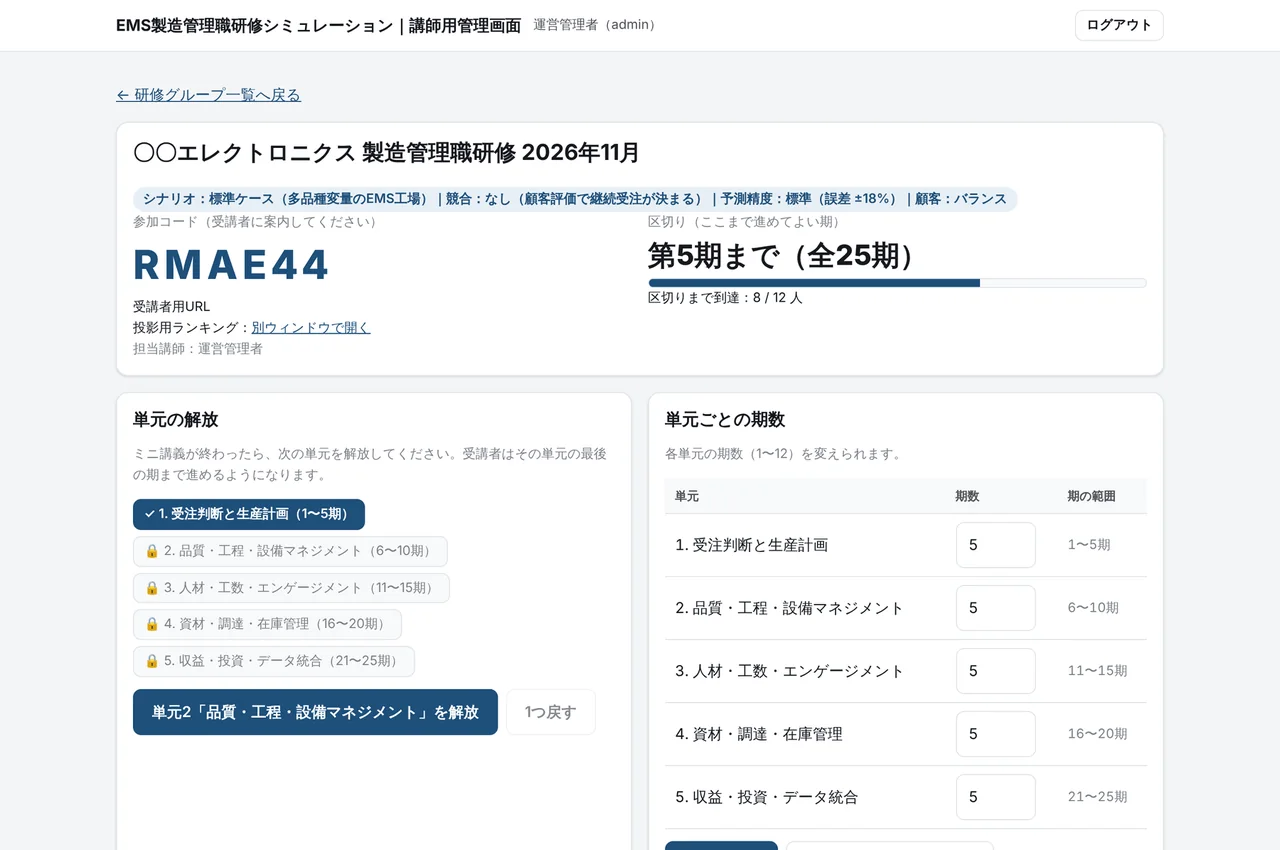Click checkmark icon on 受注判断と生産計画 chip

coord(150,514)
